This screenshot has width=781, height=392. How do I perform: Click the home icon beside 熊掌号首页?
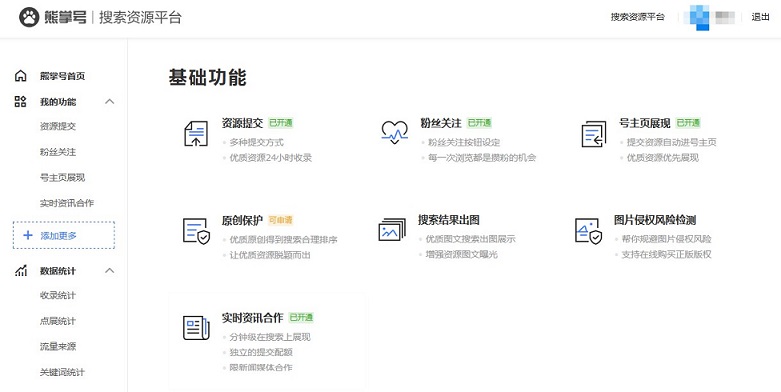pos(20,76)
